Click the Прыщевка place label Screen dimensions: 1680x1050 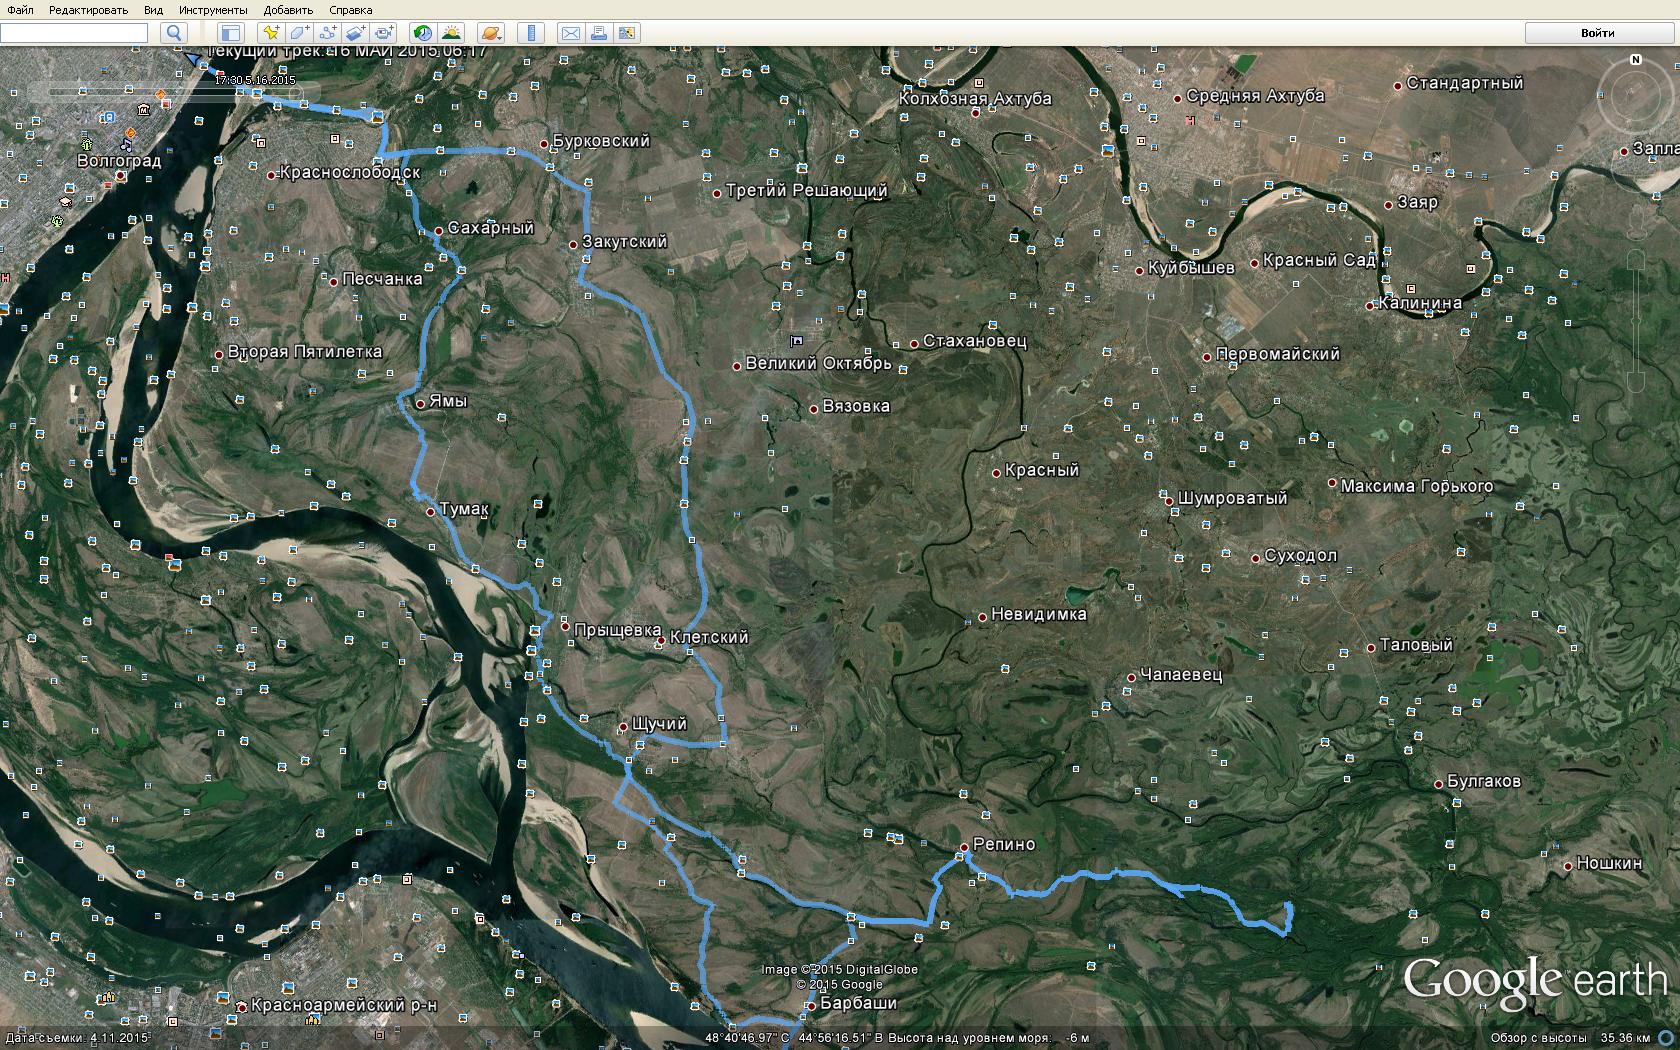617,630
